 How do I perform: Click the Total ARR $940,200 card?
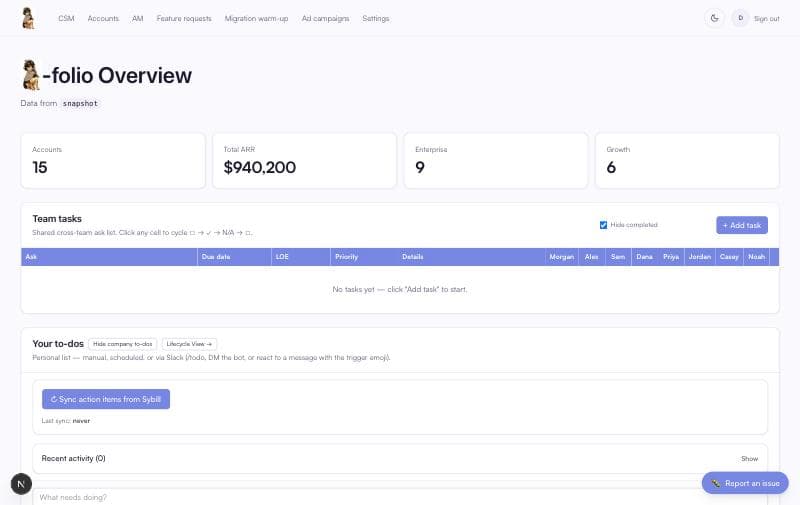click(304, 161)
